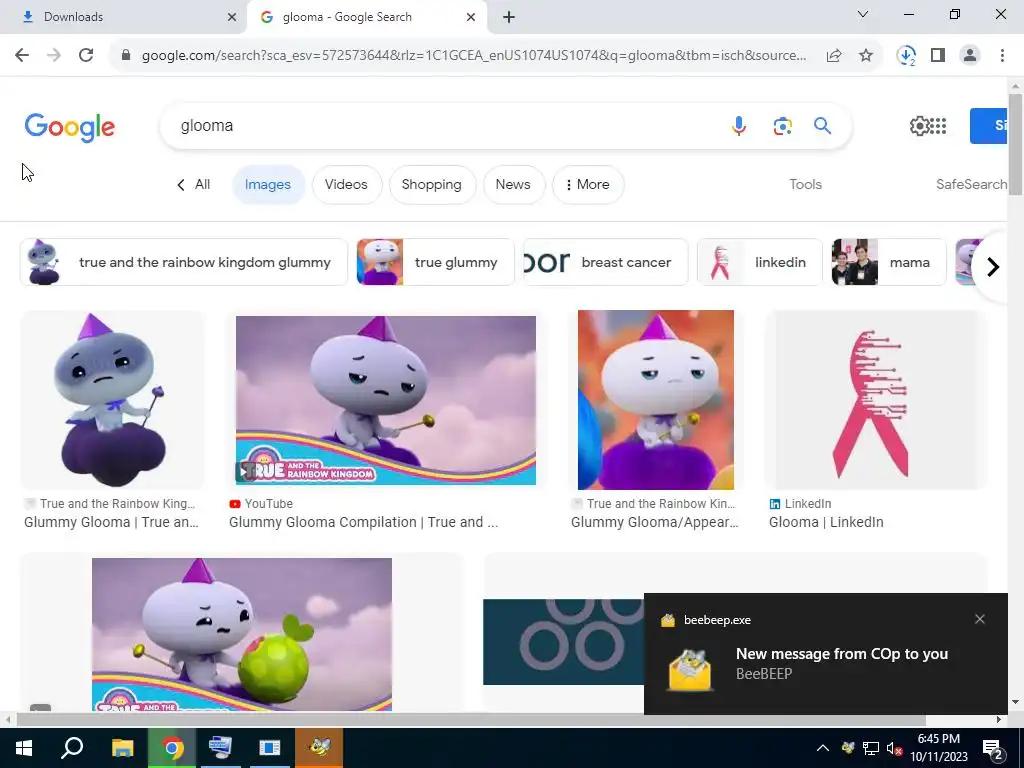This screenshot has height=768, width=1024.
Task: Click the browser forward arrow
Action: [x=54, y=56]
